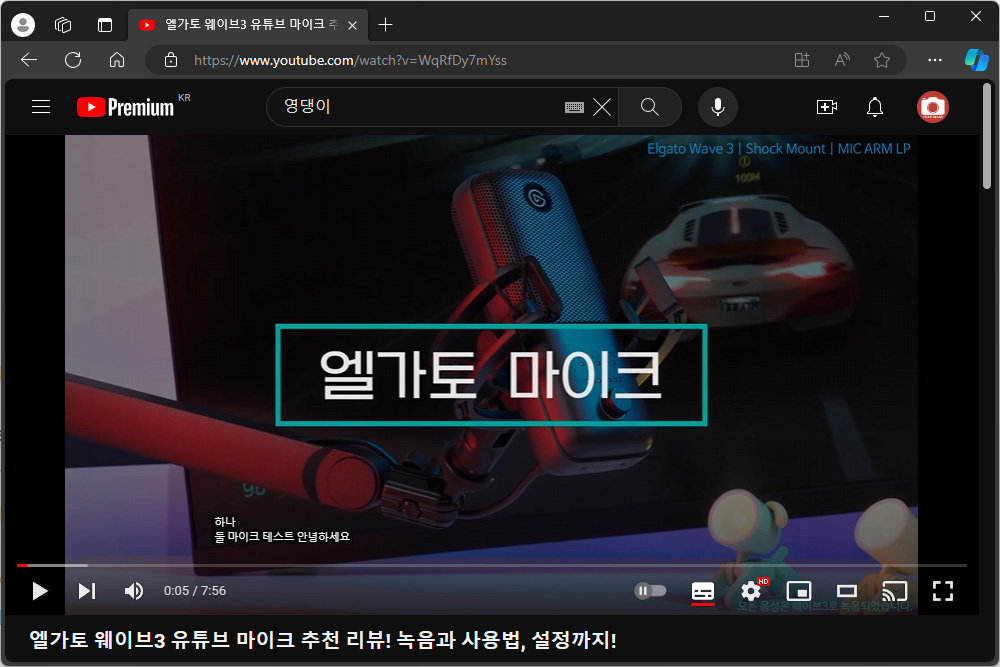Select the YouTube 엘가토 웨이브3 tab
This screenshot has width=1000, height=667.
[247, 25]
